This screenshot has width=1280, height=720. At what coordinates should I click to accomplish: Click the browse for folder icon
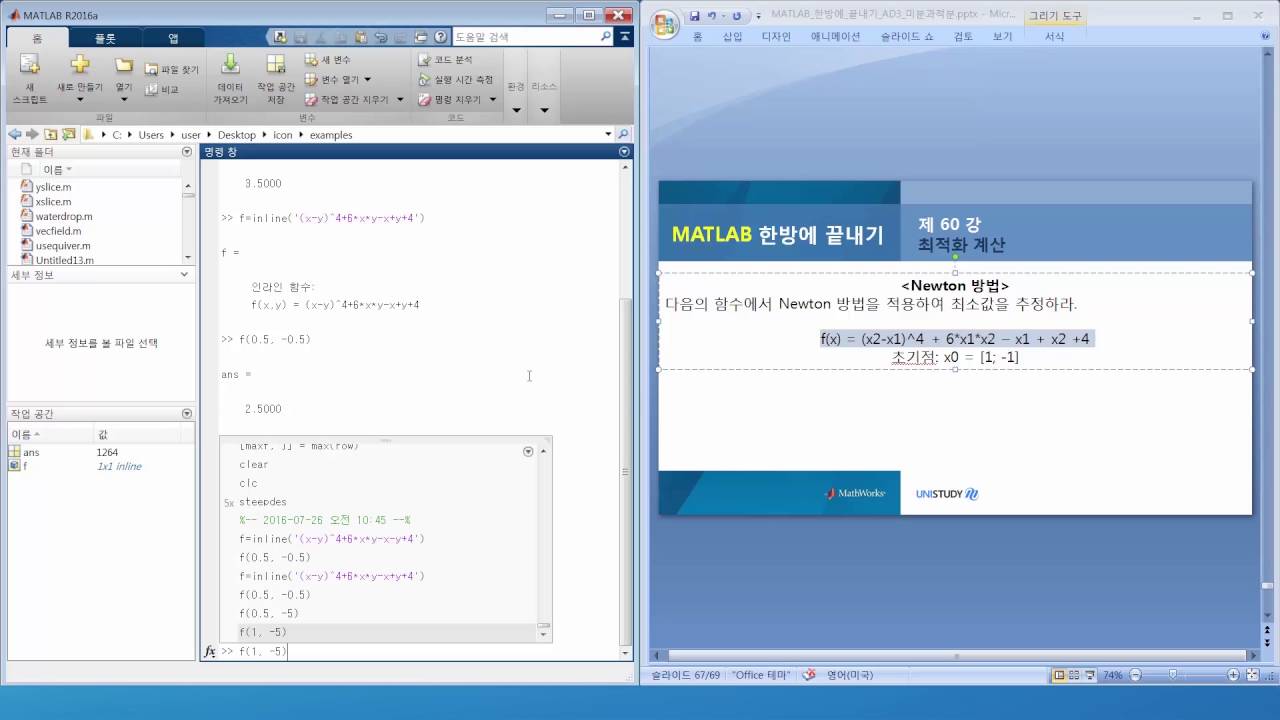pos(68,134)
